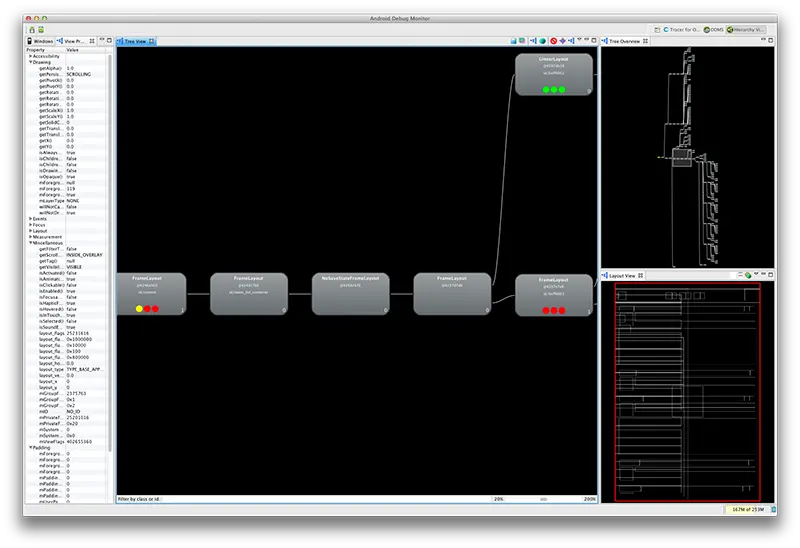Click the TYPE_BASE_APP layout type value
The image size is (800, 548).
[x=84, y=369]
